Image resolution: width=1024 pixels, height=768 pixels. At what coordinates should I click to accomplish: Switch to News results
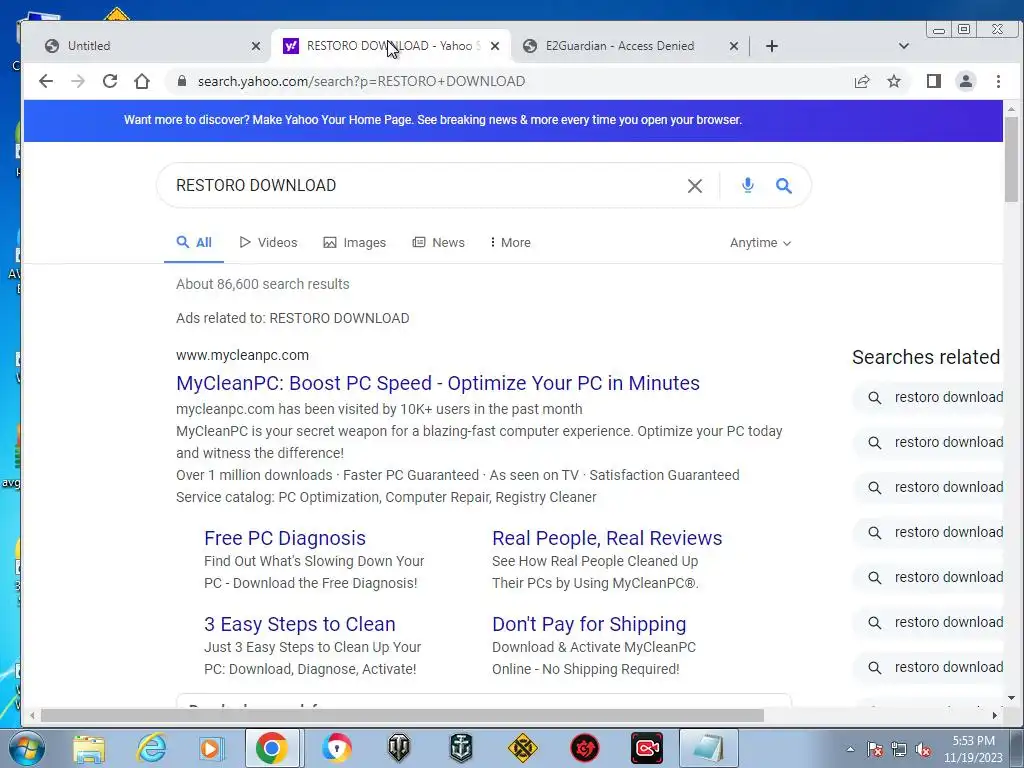tap(439, 242)
